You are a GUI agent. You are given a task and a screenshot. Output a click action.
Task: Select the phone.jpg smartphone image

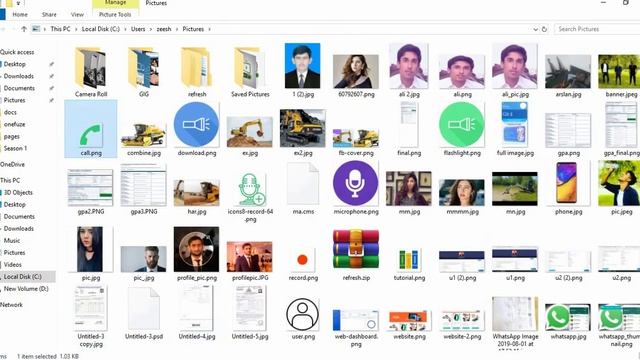point(568,188)
